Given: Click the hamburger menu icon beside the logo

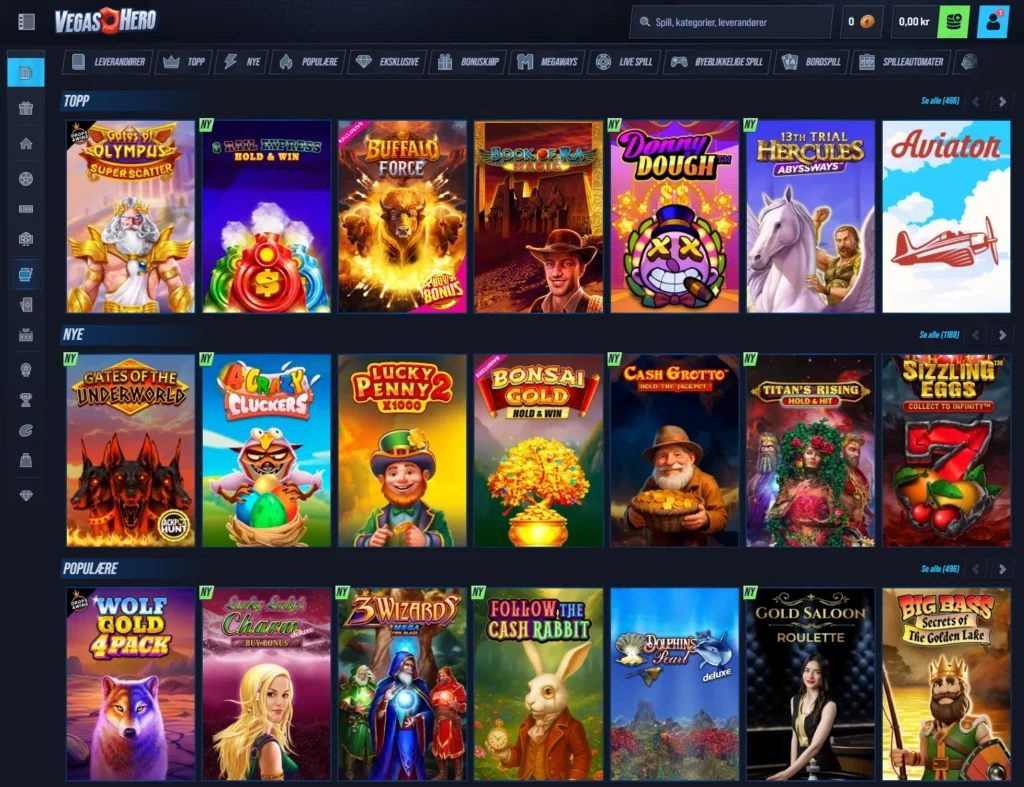Looking at the screenshot, I should point(26,21).
